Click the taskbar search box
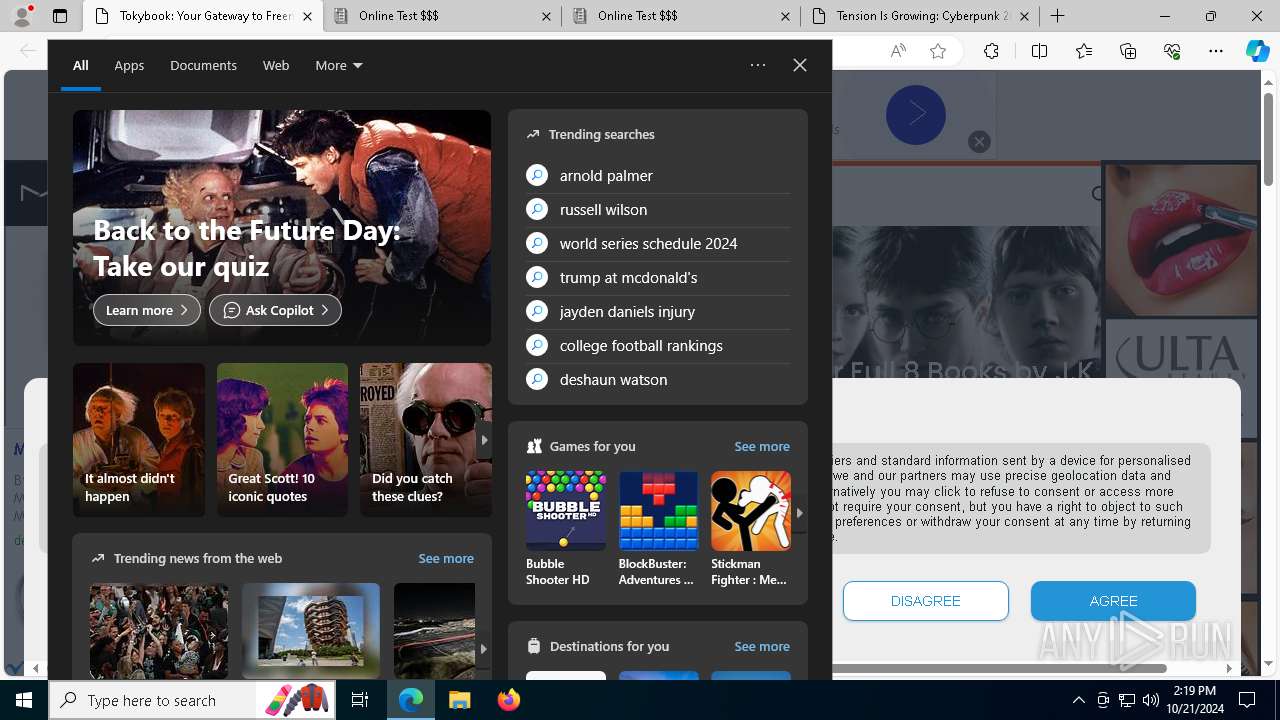 [193, 700]
